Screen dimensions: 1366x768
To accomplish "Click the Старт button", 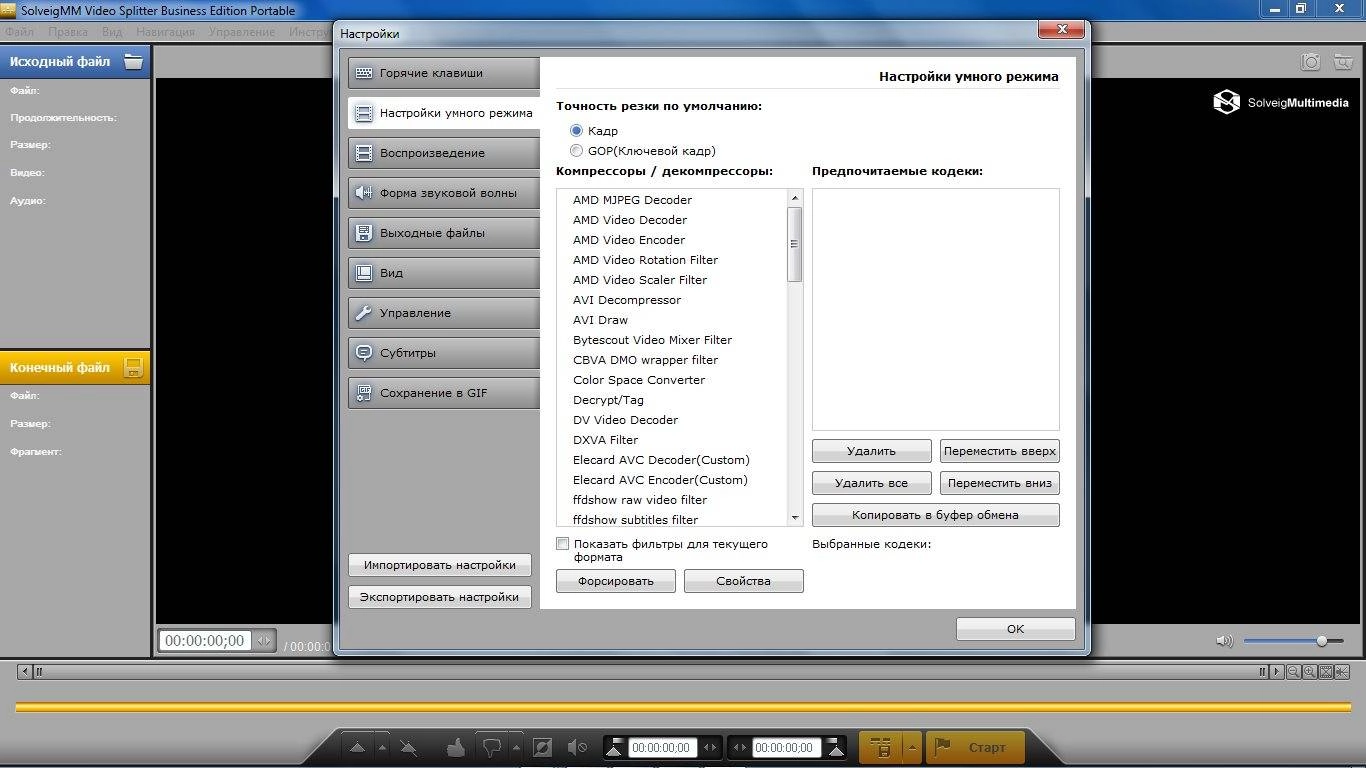I will coord(975,747).
